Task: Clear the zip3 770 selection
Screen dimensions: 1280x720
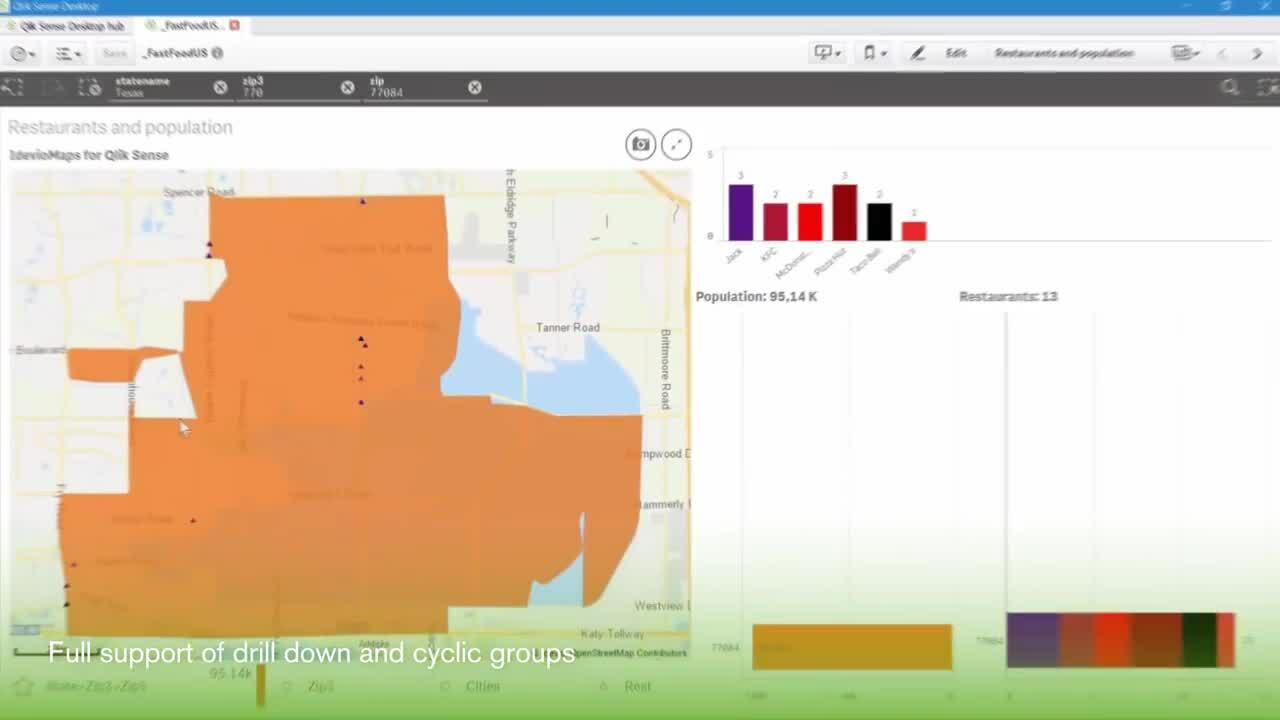Action: (347, 87)
